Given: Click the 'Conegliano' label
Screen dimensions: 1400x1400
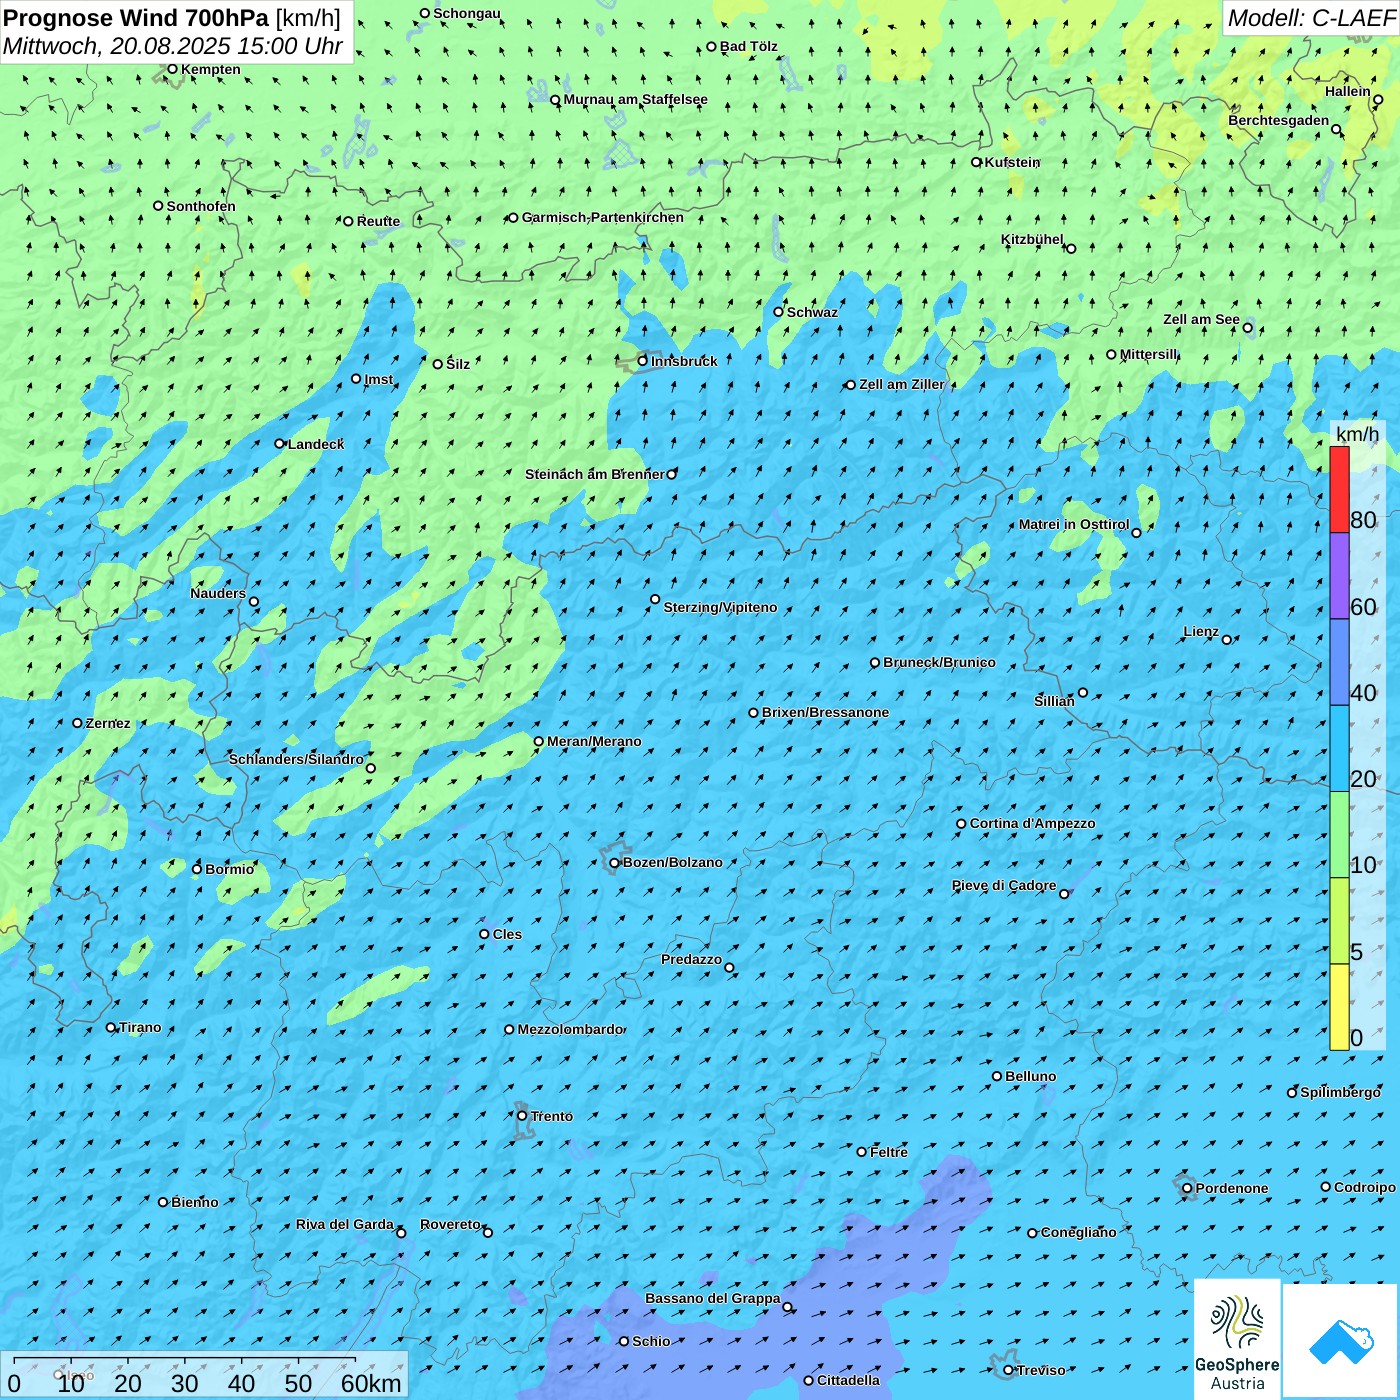Looking at the screenshot, I should [x=1078, y=1232].
